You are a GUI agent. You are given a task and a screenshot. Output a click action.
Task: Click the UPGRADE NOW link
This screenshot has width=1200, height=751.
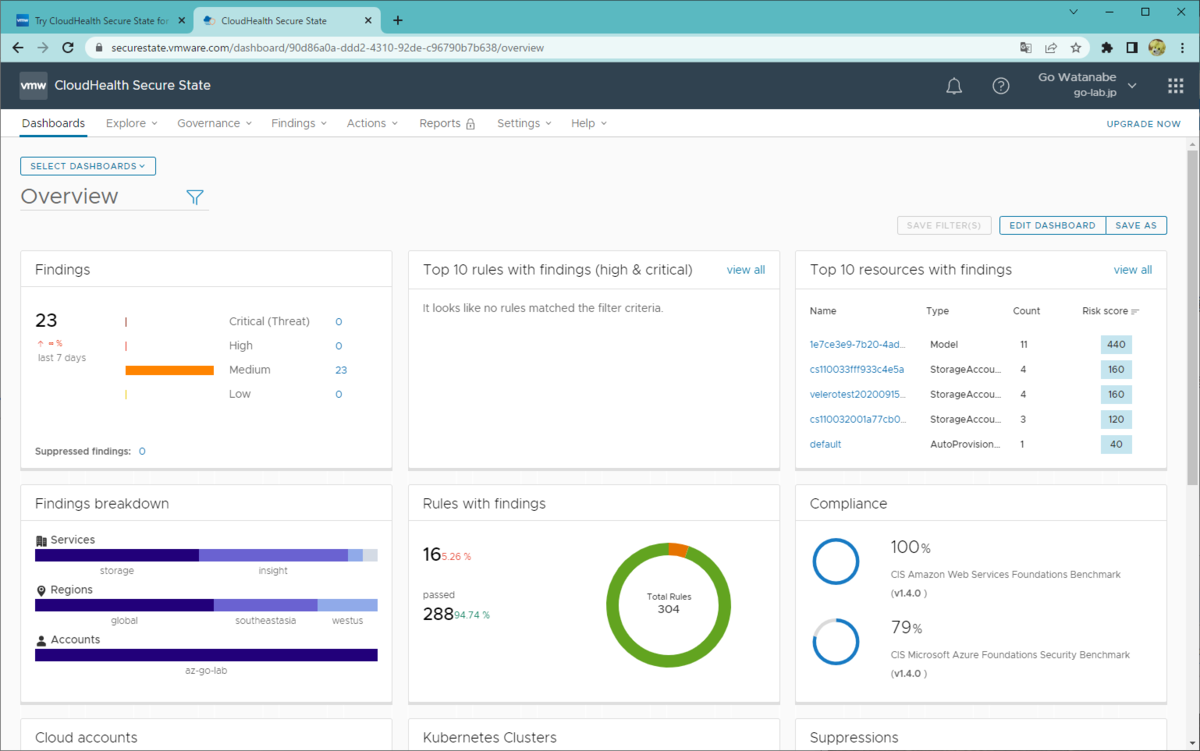tap(1143, 124)
